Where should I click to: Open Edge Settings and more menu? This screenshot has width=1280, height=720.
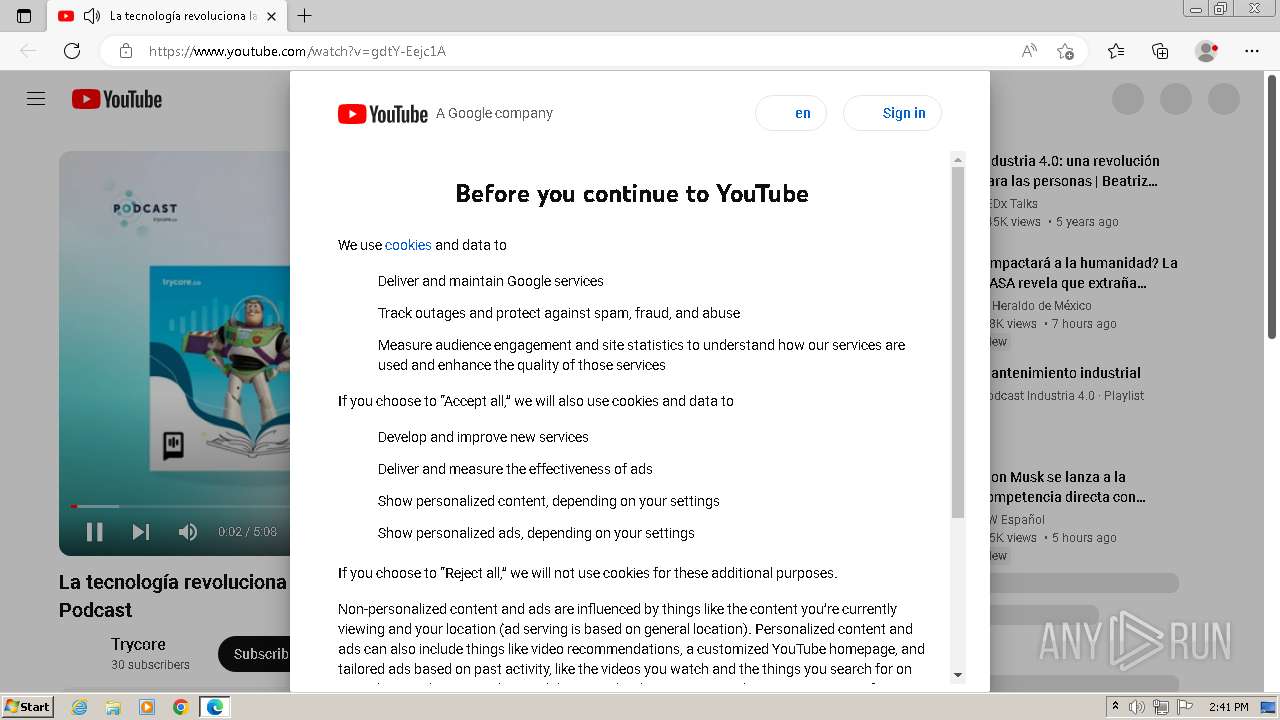pos(1252,51)
